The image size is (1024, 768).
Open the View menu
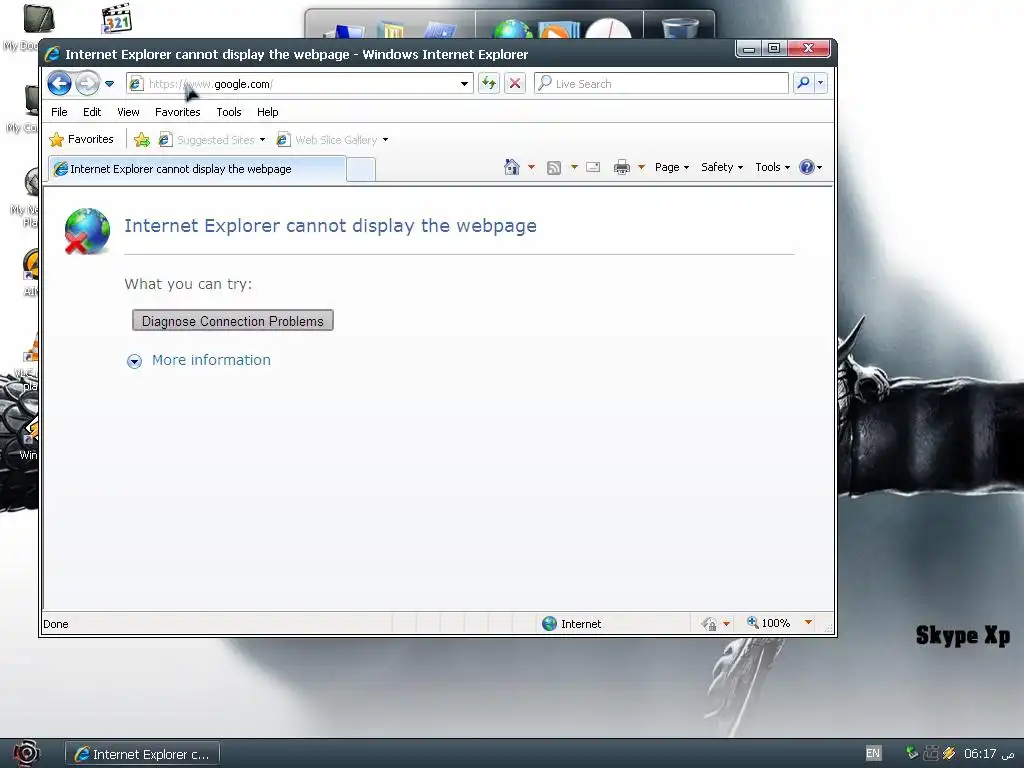point(128,112)
